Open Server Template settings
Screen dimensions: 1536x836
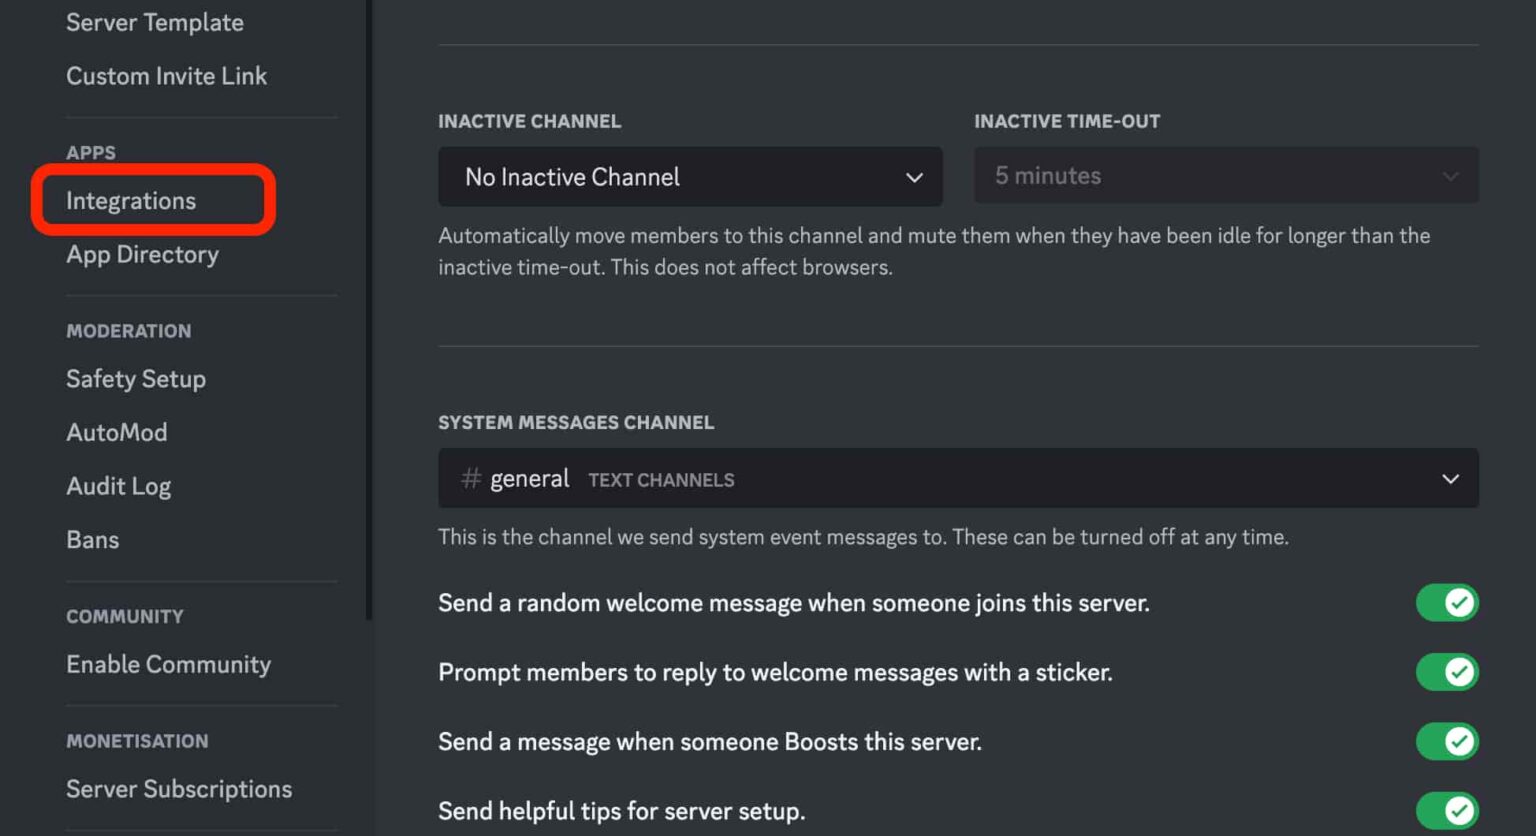[x=154, y=22]
